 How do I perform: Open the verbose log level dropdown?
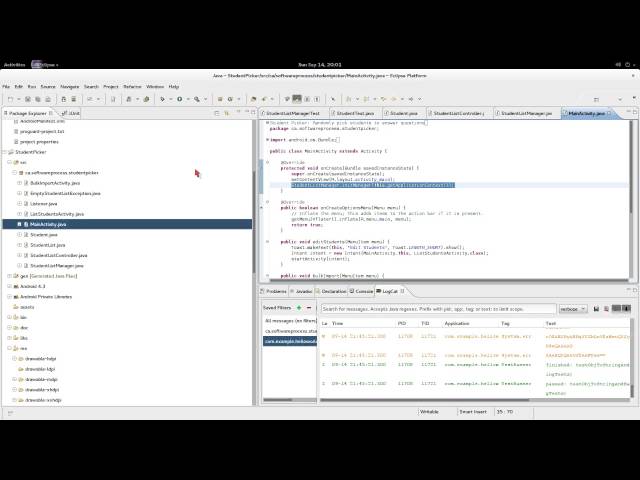573,309
